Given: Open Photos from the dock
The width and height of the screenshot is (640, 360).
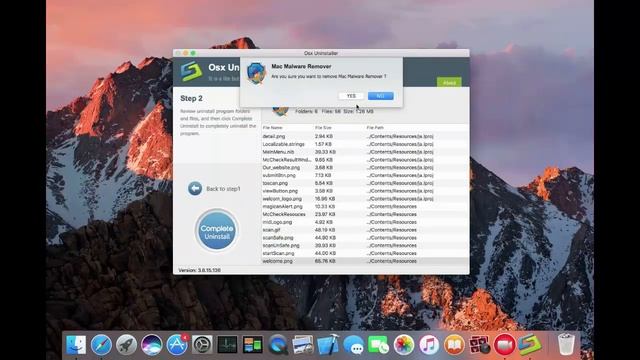Looking at the screenshot, I should point(404,345).
